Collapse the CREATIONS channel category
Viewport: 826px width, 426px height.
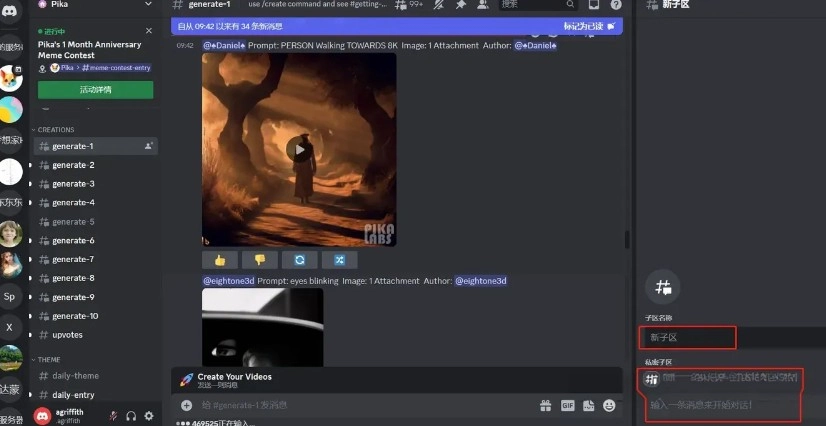click(56, 129)
